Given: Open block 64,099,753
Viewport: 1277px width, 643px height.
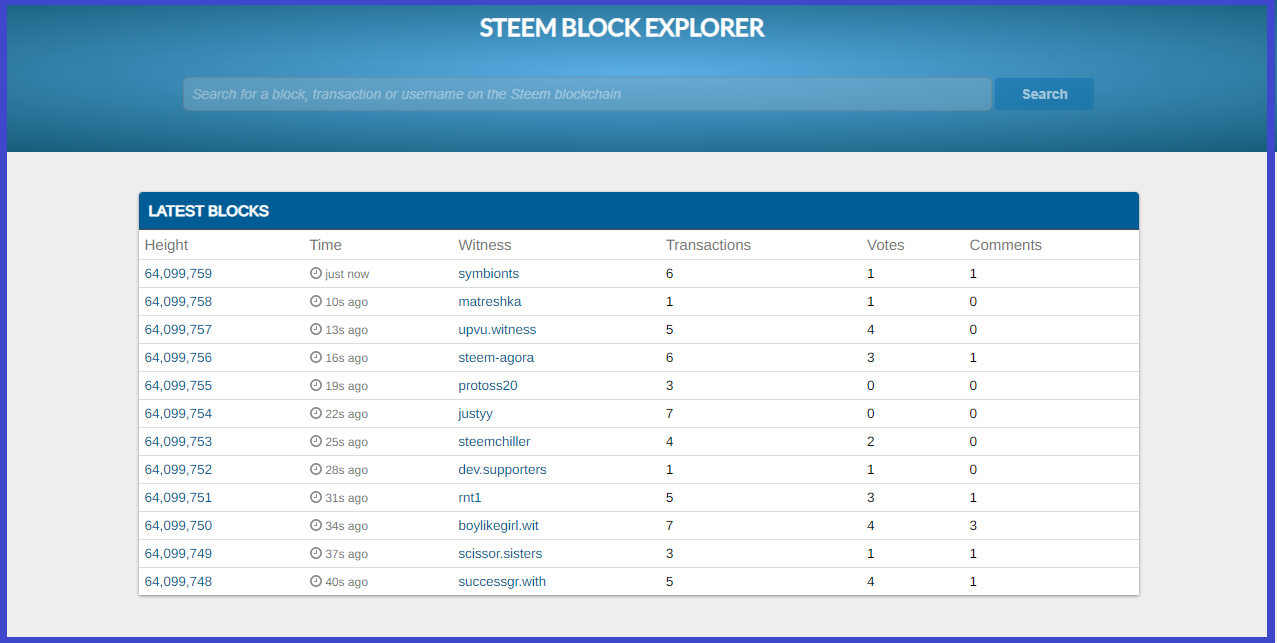Looking at the screenshot, I should (x=178, y=441).
